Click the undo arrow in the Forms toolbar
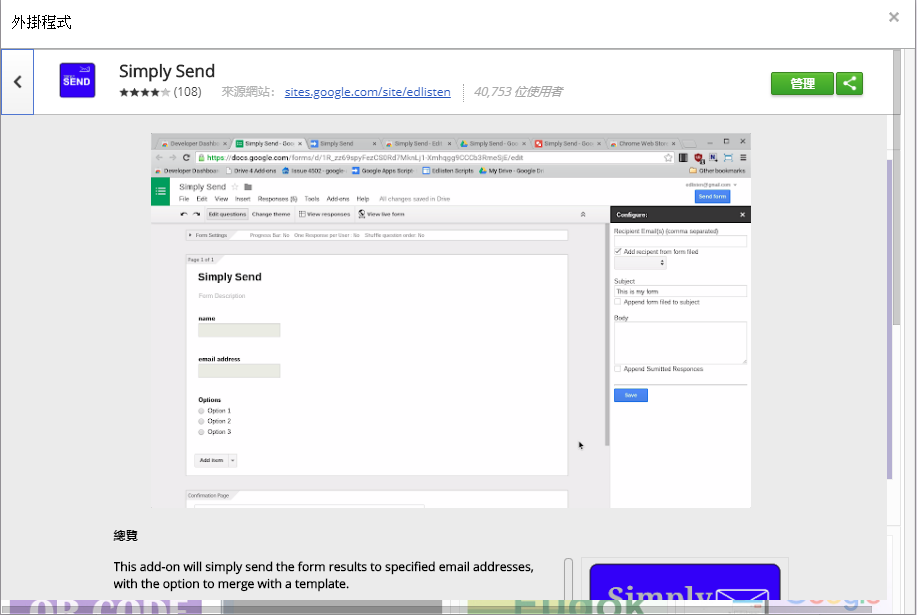 (x=184, y=215)
